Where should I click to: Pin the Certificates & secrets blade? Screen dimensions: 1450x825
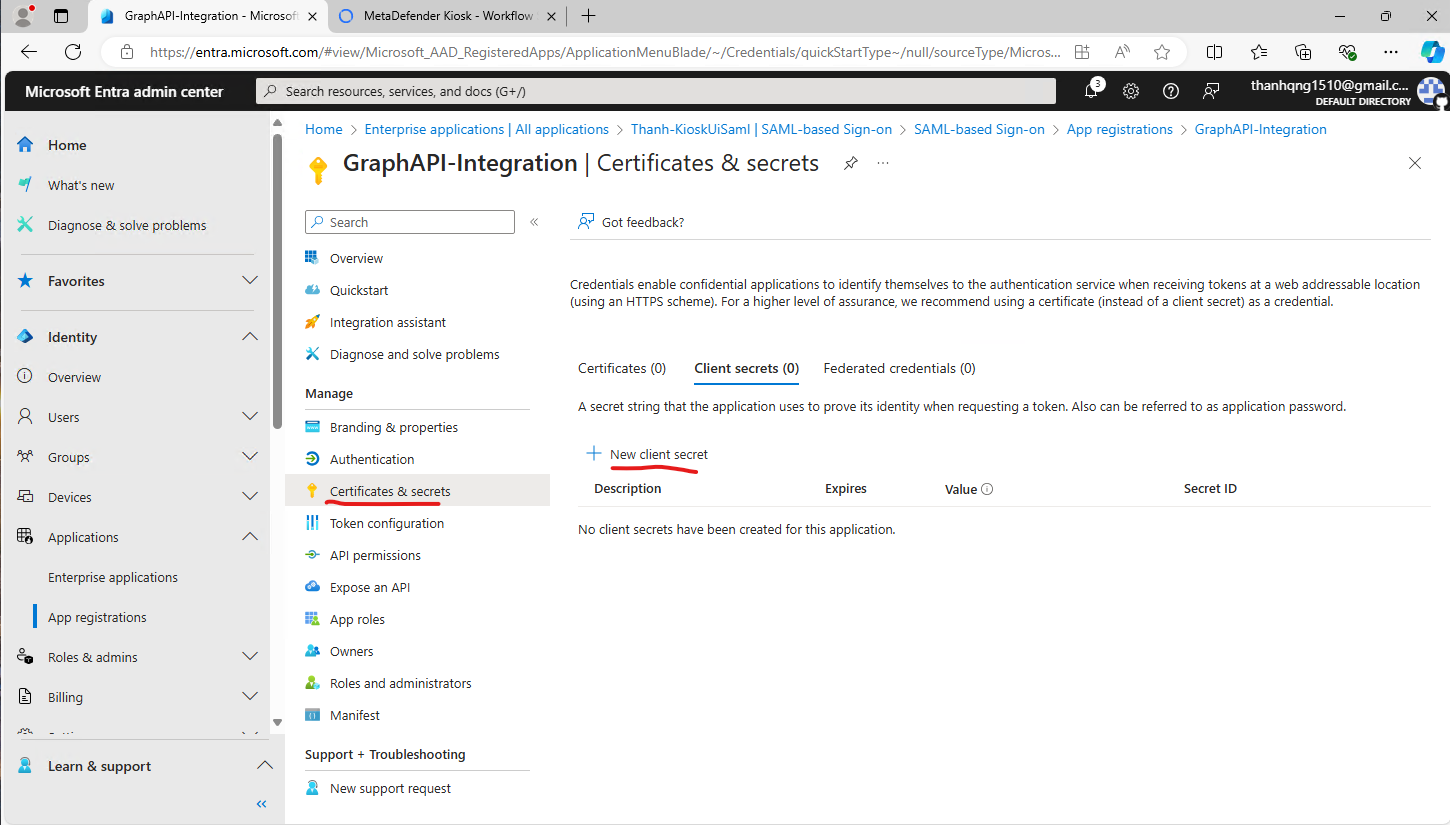click(850, 163)
